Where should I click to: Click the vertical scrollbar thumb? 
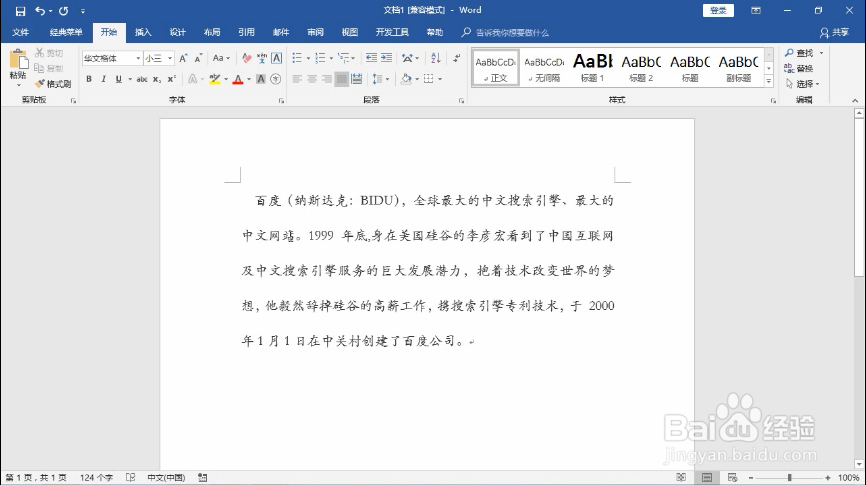coord(858,197)
